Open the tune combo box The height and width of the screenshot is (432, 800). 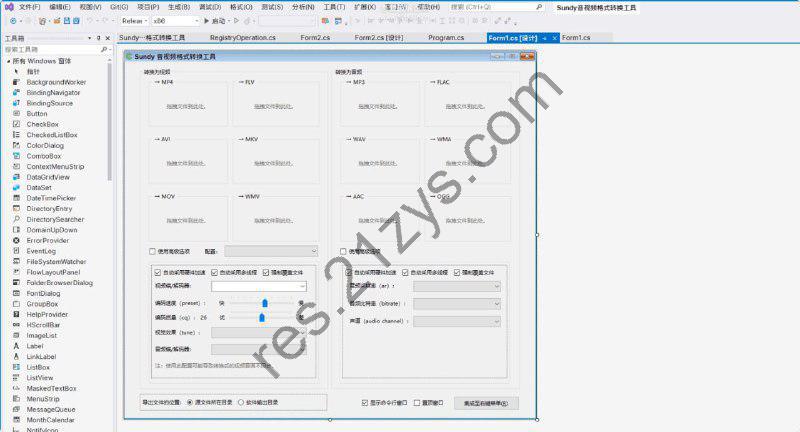click(259, 333)
